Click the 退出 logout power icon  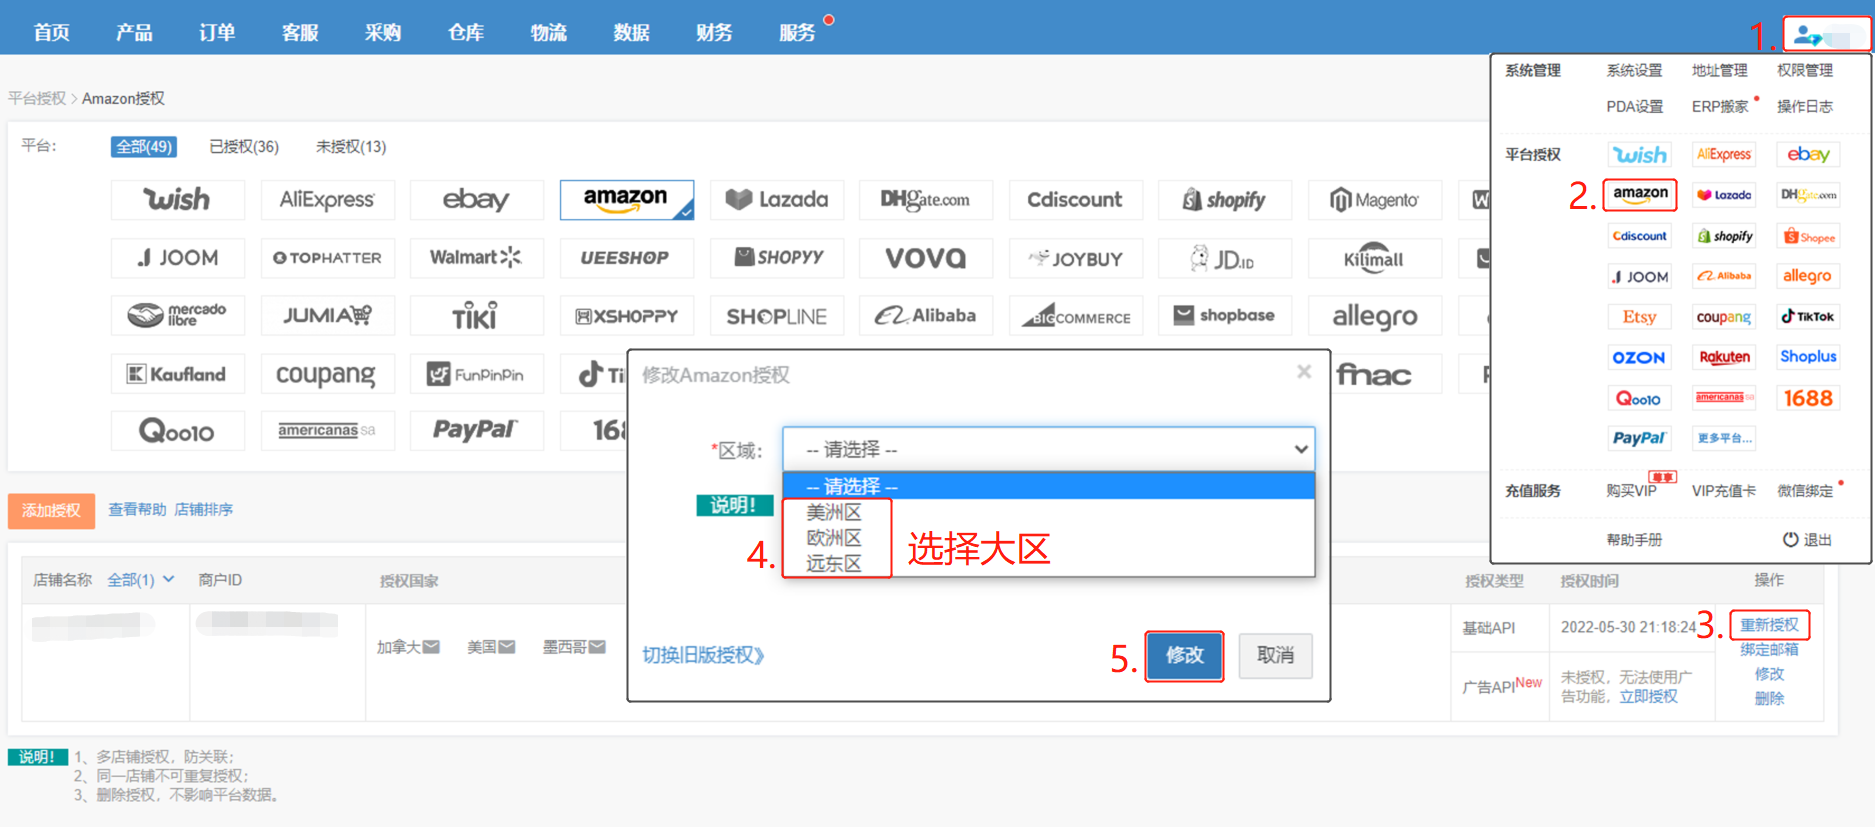tap(1791, 540)
